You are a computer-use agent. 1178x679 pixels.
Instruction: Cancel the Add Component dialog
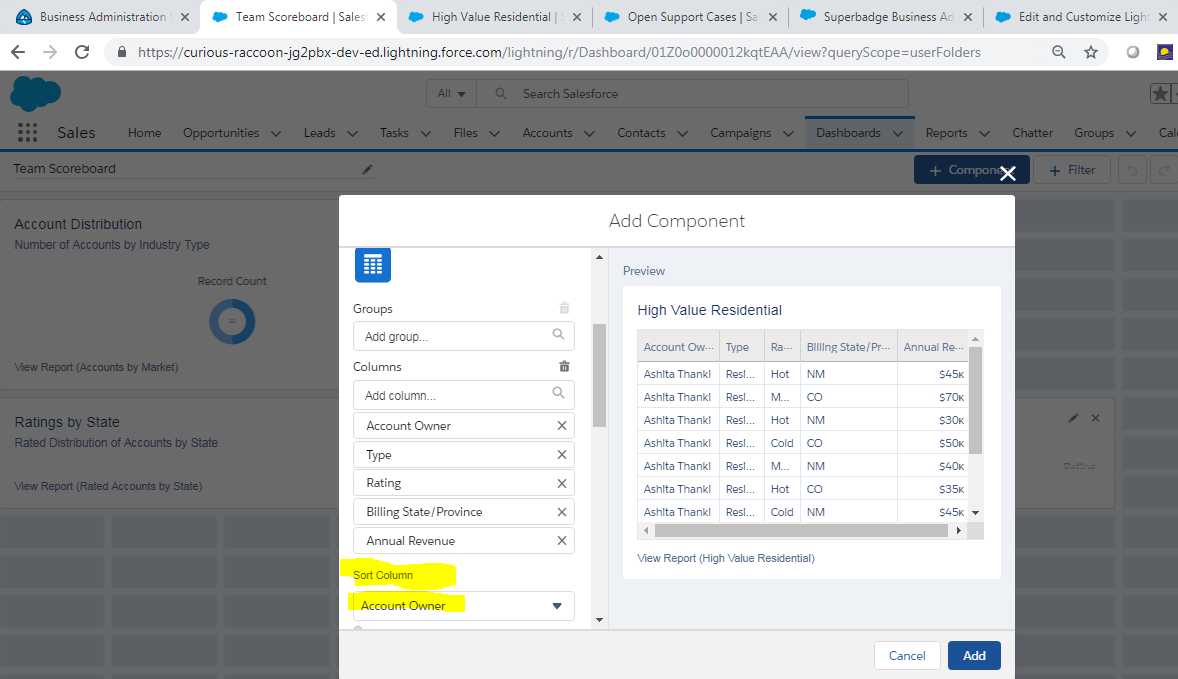point(907,656)
